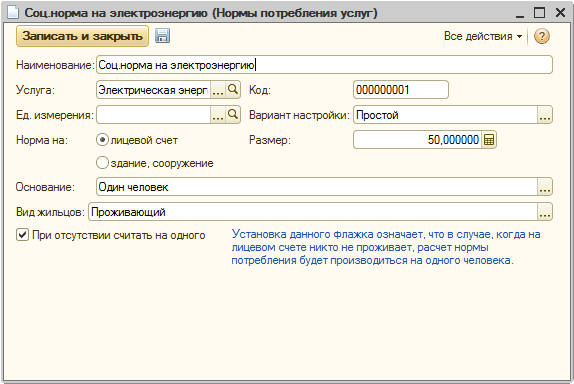Click the Код: label

(260, 90)
